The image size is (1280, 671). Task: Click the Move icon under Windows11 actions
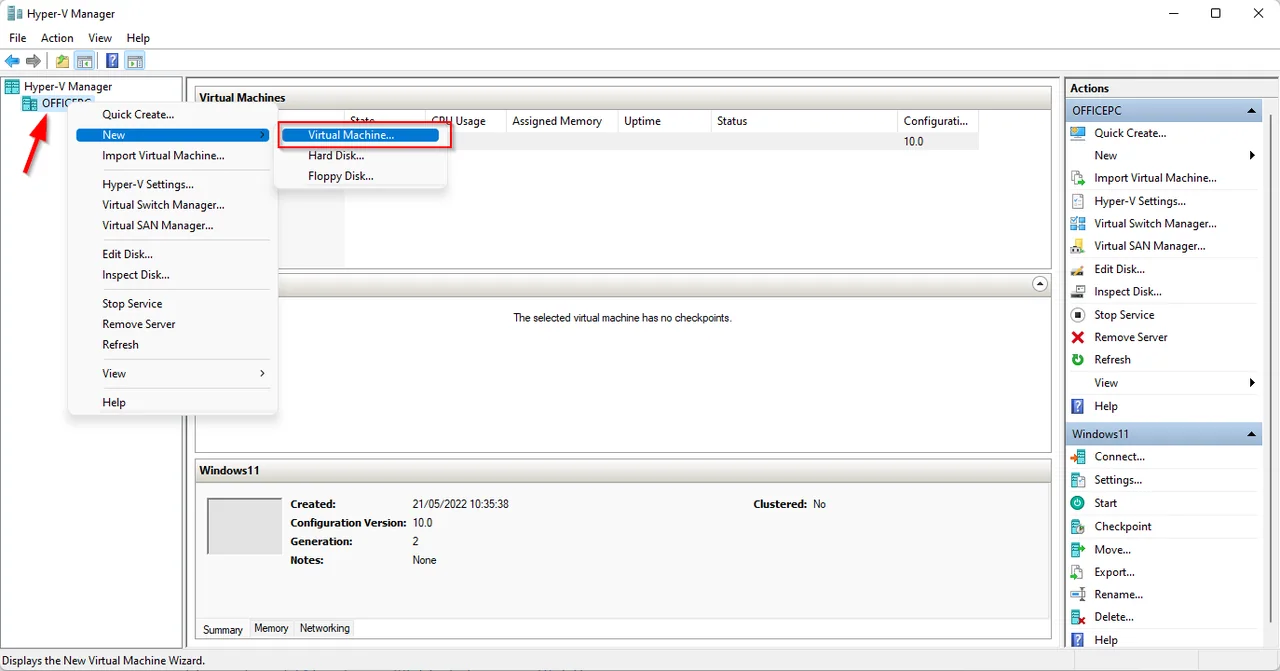tap(1078, 549)
